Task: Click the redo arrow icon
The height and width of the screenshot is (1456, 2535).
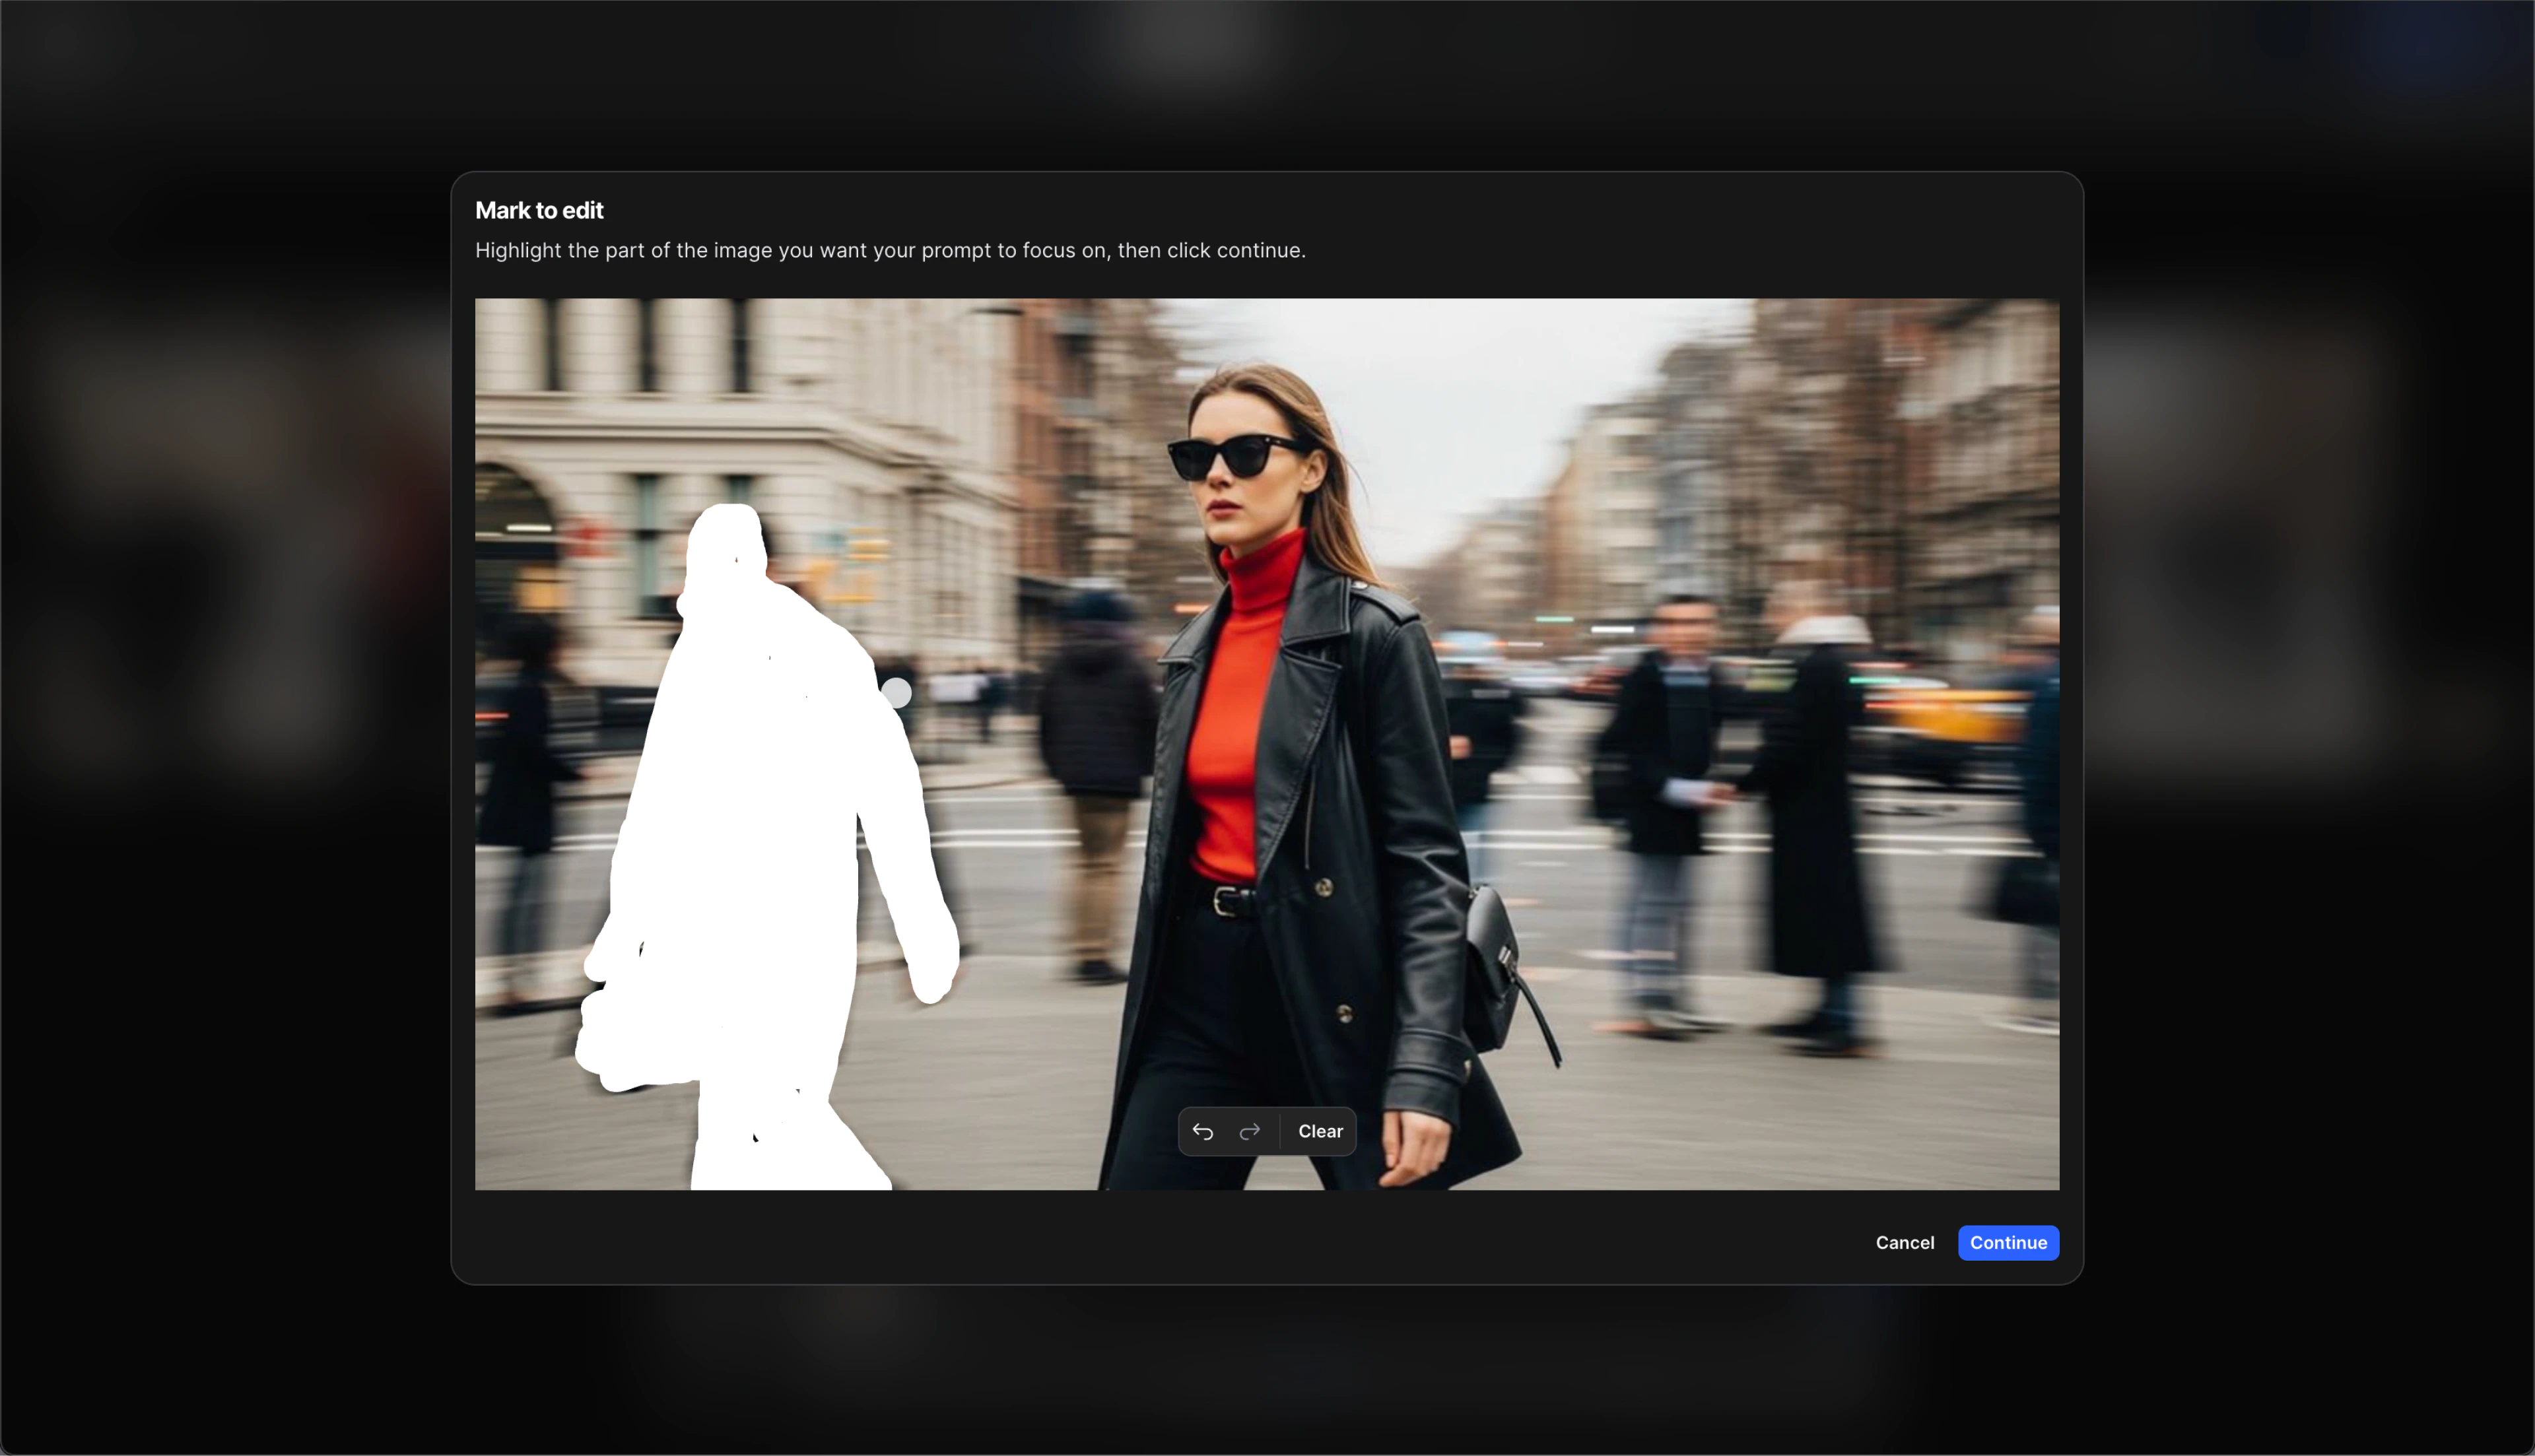Action: click(x=1249, y=1132)
